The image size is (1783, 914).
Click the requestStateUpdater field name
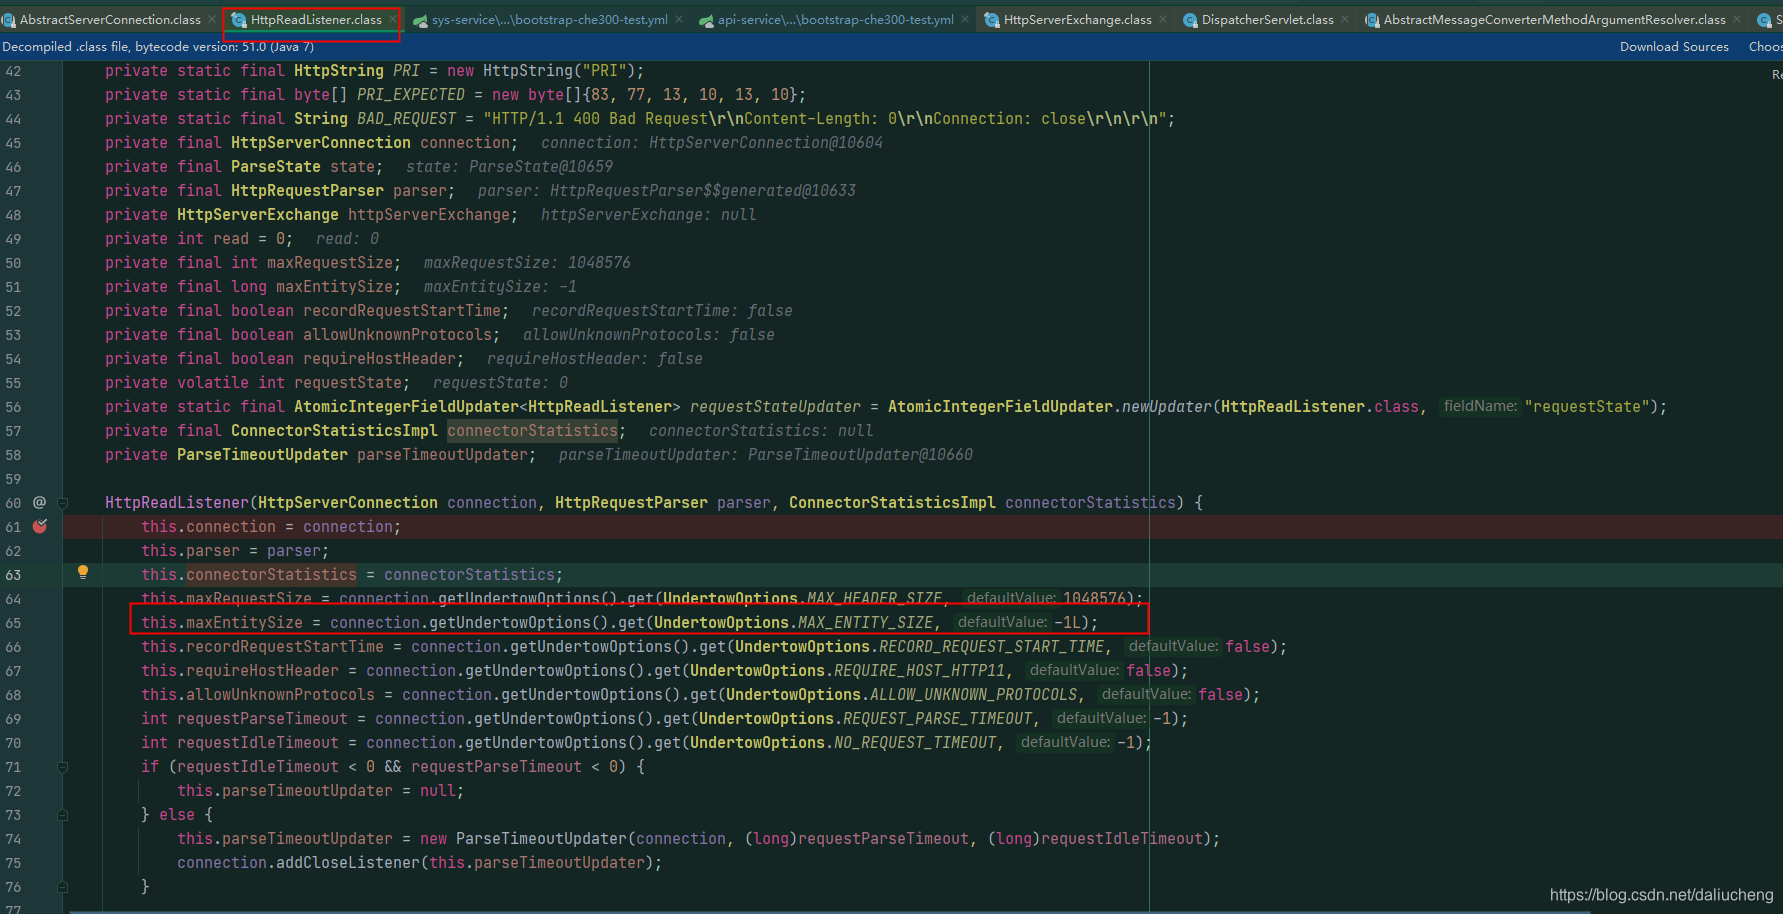tap(775, 407)
